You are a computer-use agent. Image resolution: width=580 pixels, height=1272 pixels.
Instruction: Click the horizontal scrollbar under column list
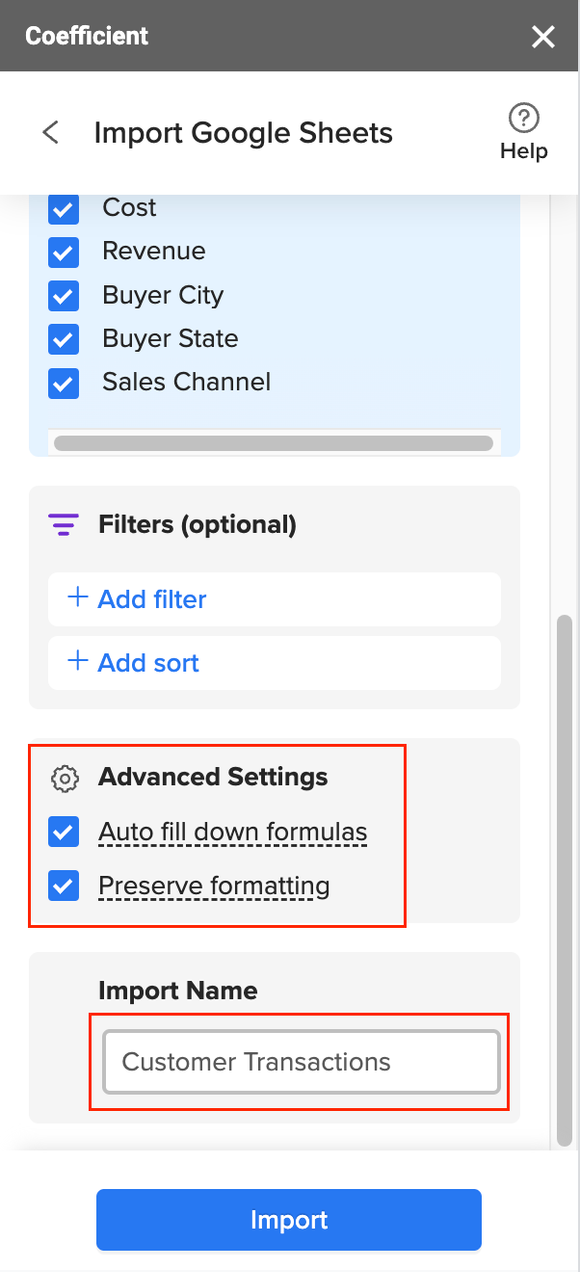point(273,443)
